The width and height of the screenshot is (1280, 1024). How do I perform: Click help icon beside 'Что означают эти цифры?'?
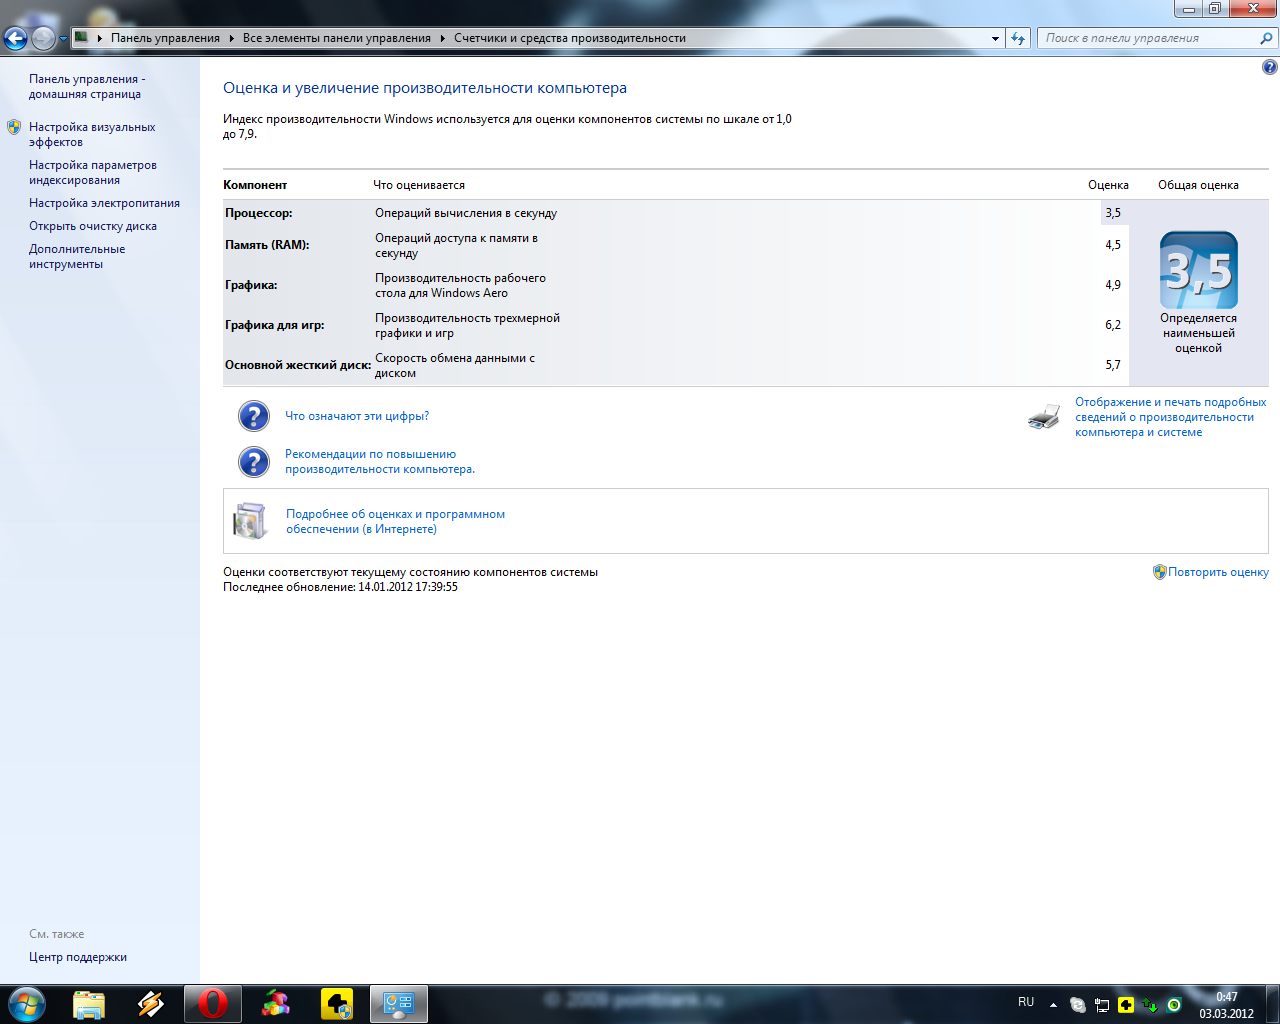pyautogui.click(x=254, y=416)
